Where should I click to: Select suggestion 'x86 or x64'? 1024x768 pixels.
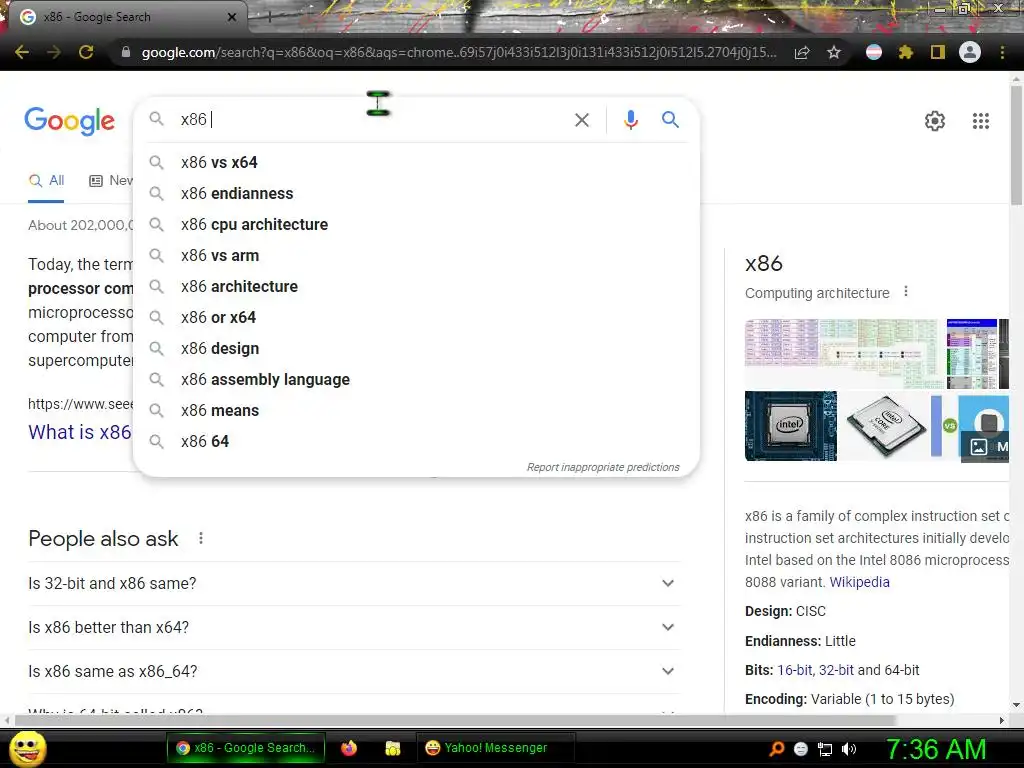tap(416, 317)
